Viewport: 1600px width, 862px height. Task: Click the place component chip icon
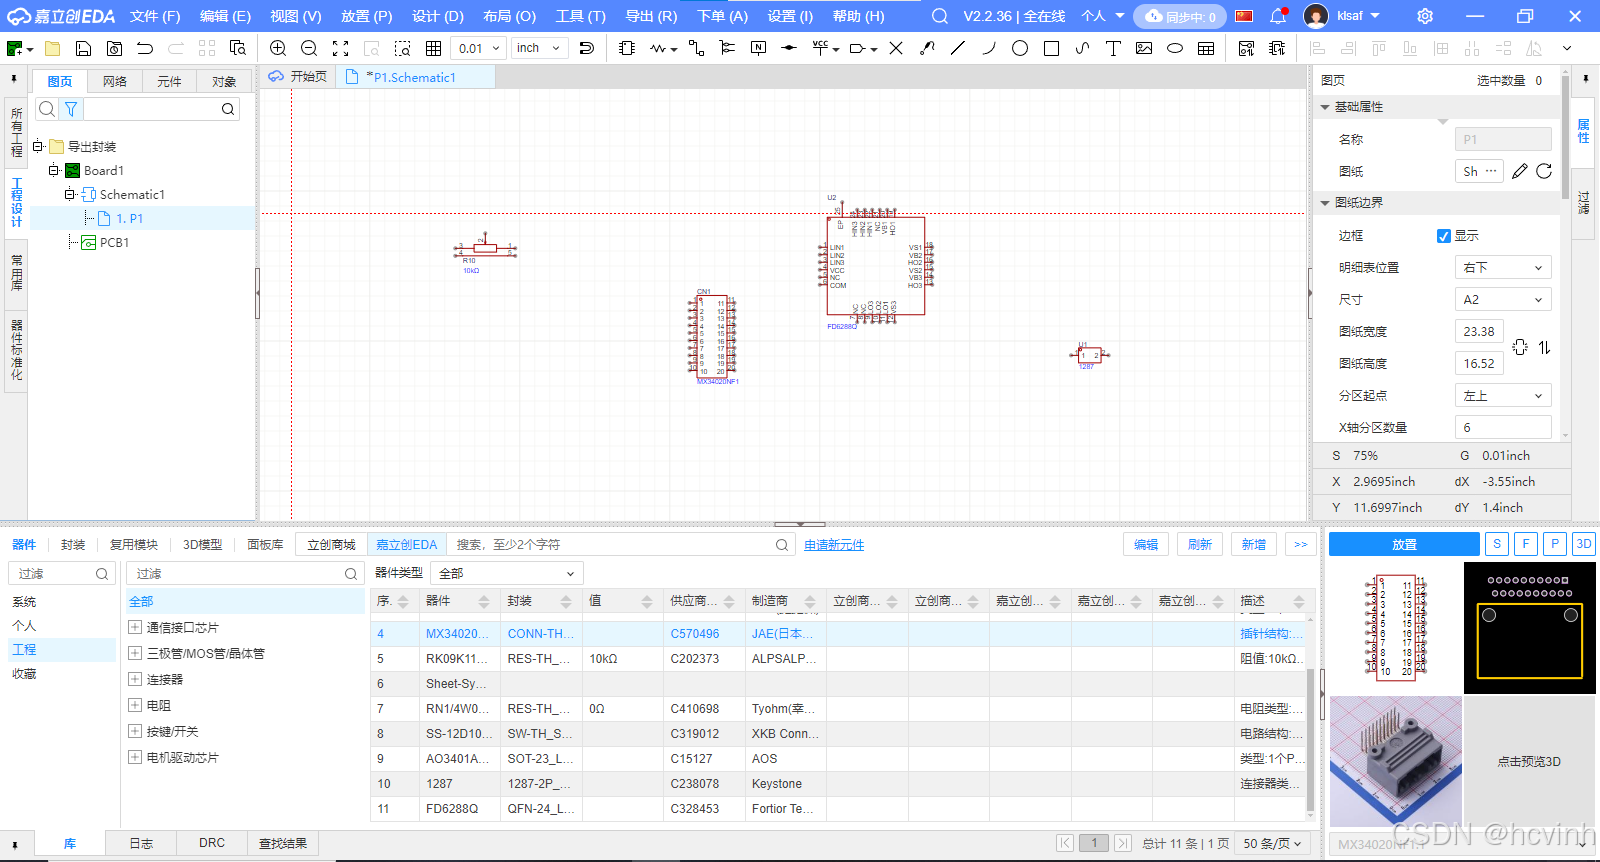coord(627,48)
